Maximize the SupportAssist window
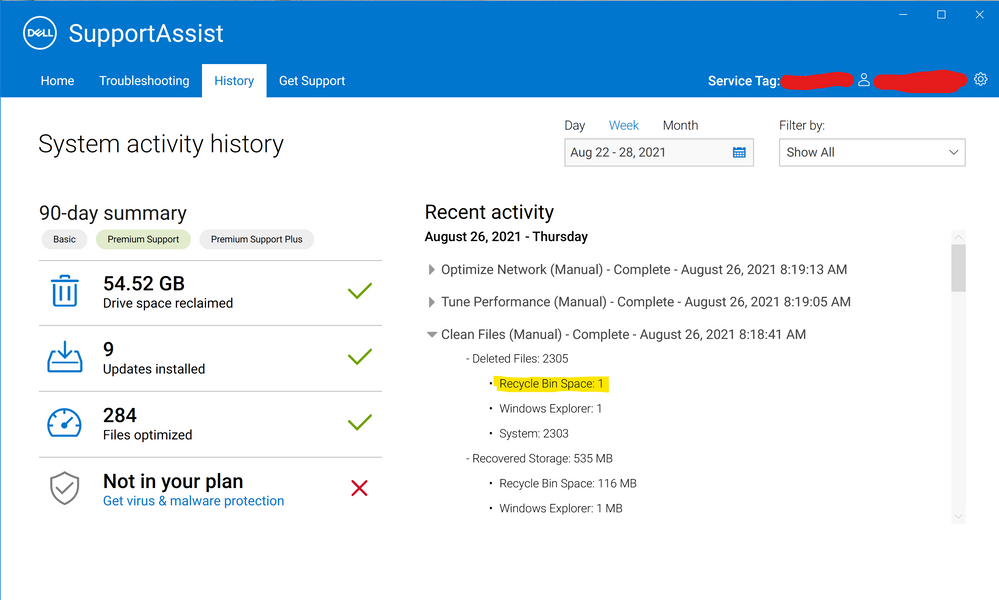999x600 pixels. (x=942, y=15)
